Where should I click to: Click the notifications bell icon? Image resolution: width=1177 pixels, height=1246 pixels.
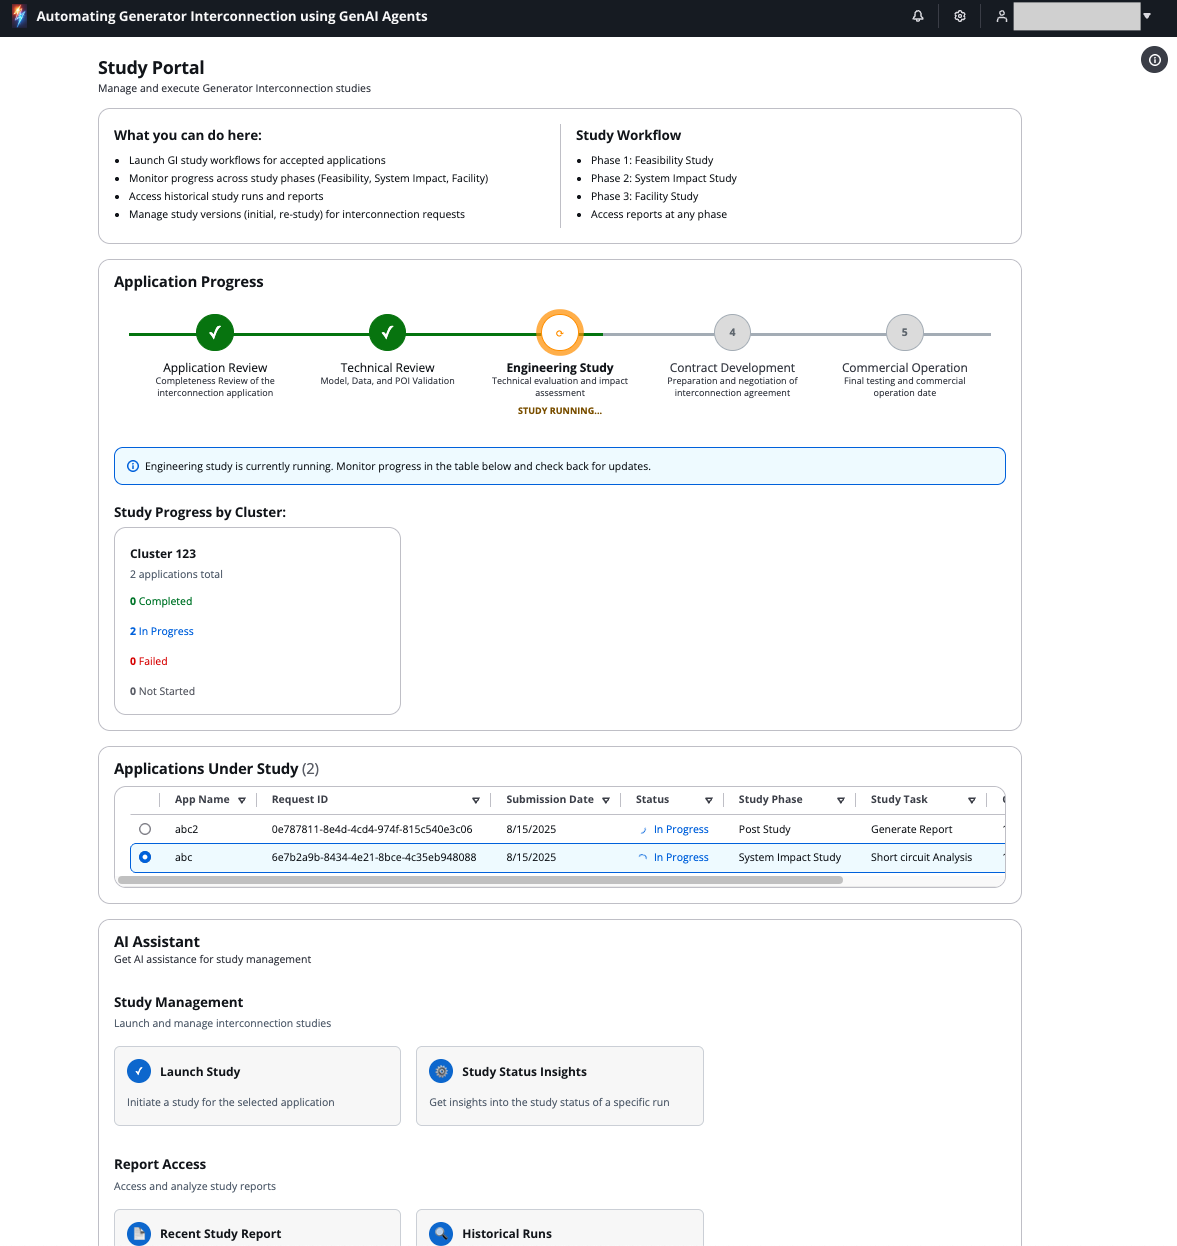(x=918, y=16)
